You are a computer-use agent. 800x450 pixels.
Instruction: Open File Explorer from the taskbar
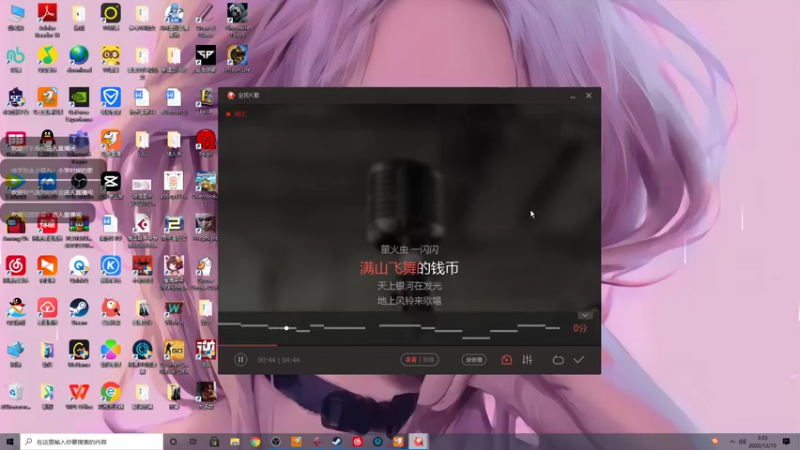coord(235,441)
